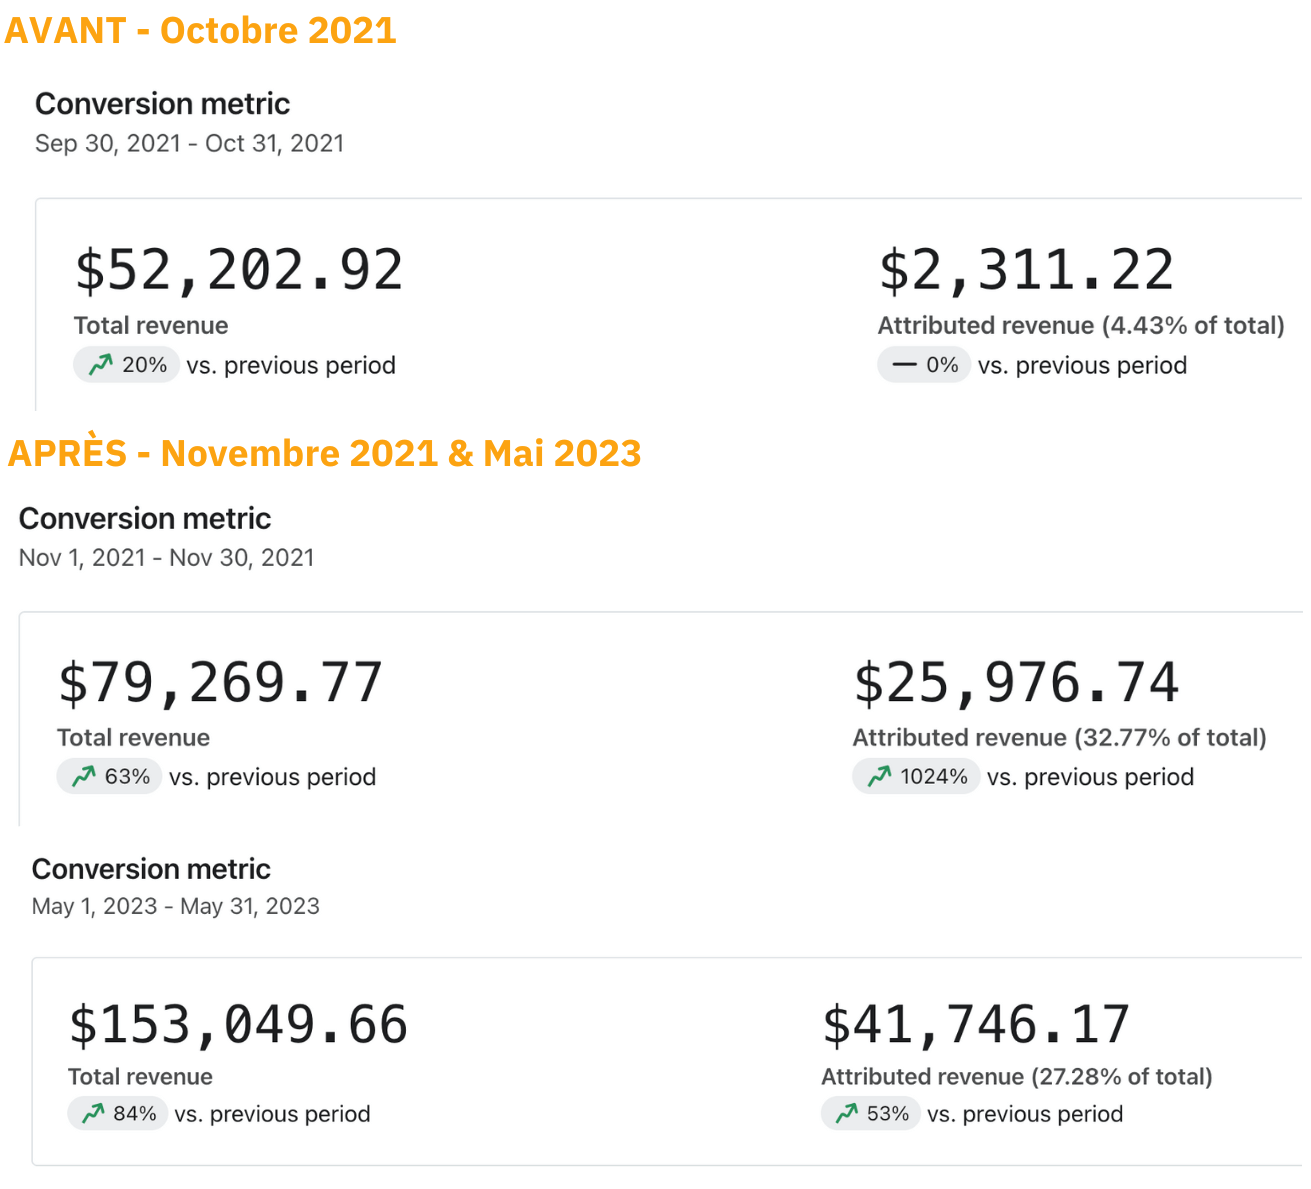Select the $153,049.66 total revenue figure
This screenshot has height=1189, width=1311.
click(238, 1024)
